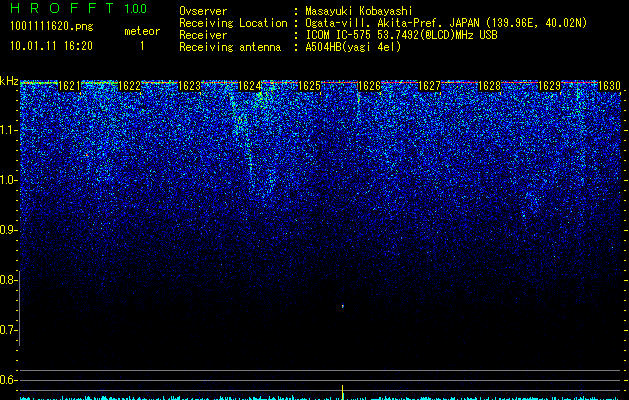The image size is (629, 400).
Task: Click the 1621 time marker
Action: [69, 86]
